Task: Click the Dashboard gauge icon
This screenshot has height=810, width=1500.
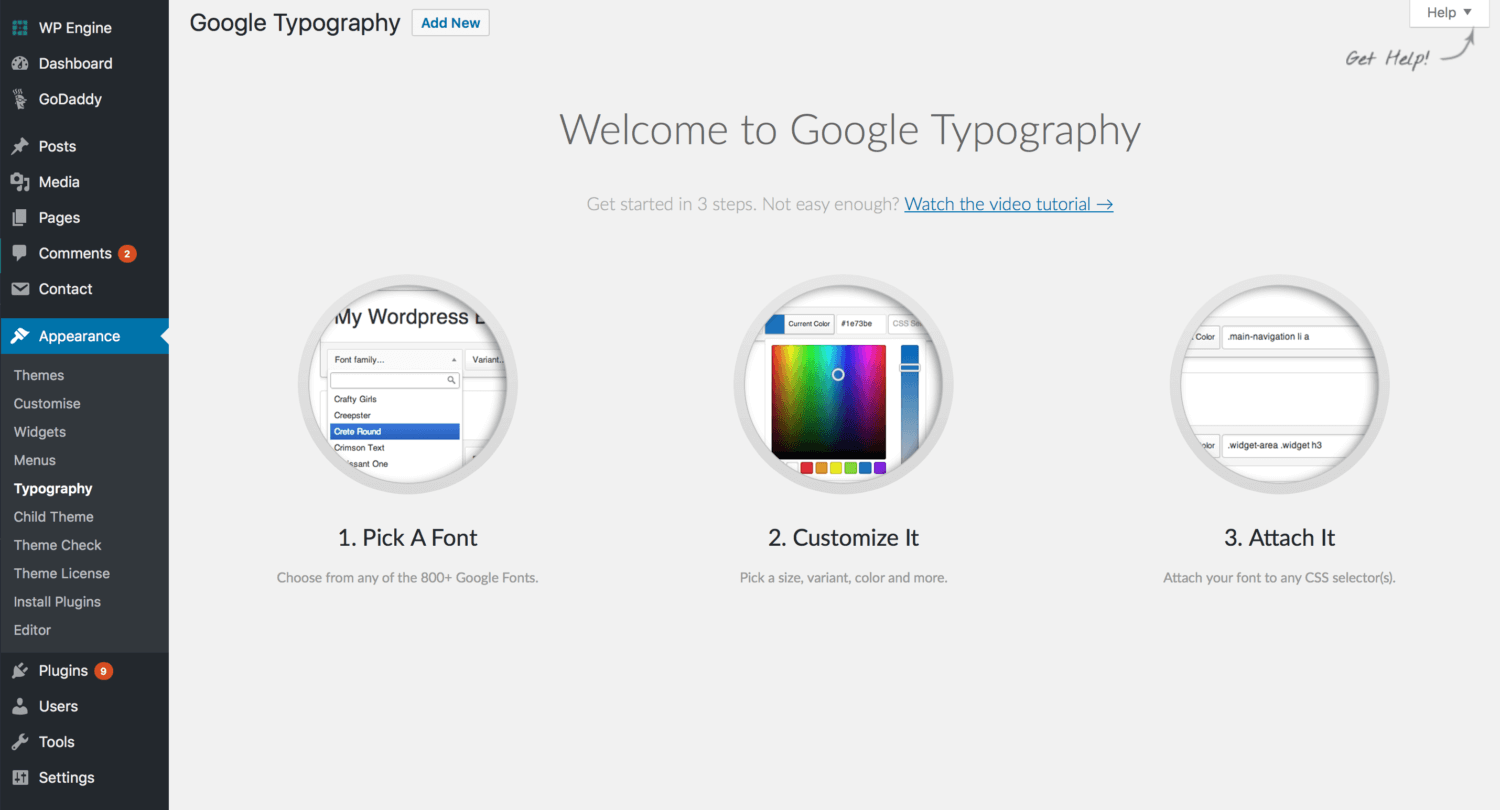Action: click(20, 64)
